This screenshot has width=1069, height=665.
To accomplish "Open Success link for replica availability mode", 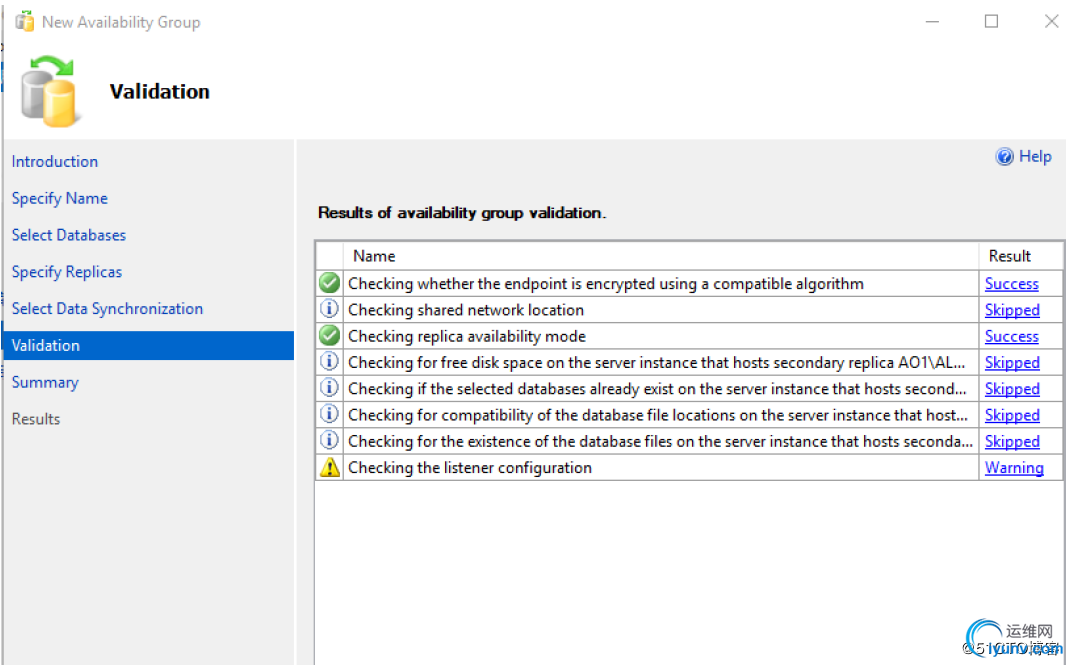I will (x=1011, y=337).
